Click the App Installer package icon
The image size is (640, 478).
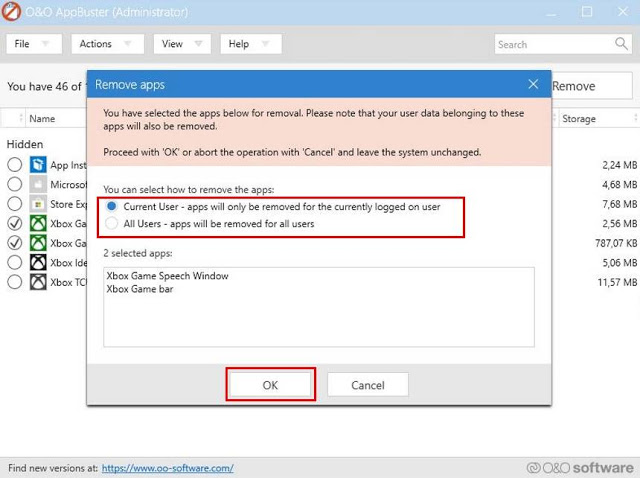[x=38, y=165]
